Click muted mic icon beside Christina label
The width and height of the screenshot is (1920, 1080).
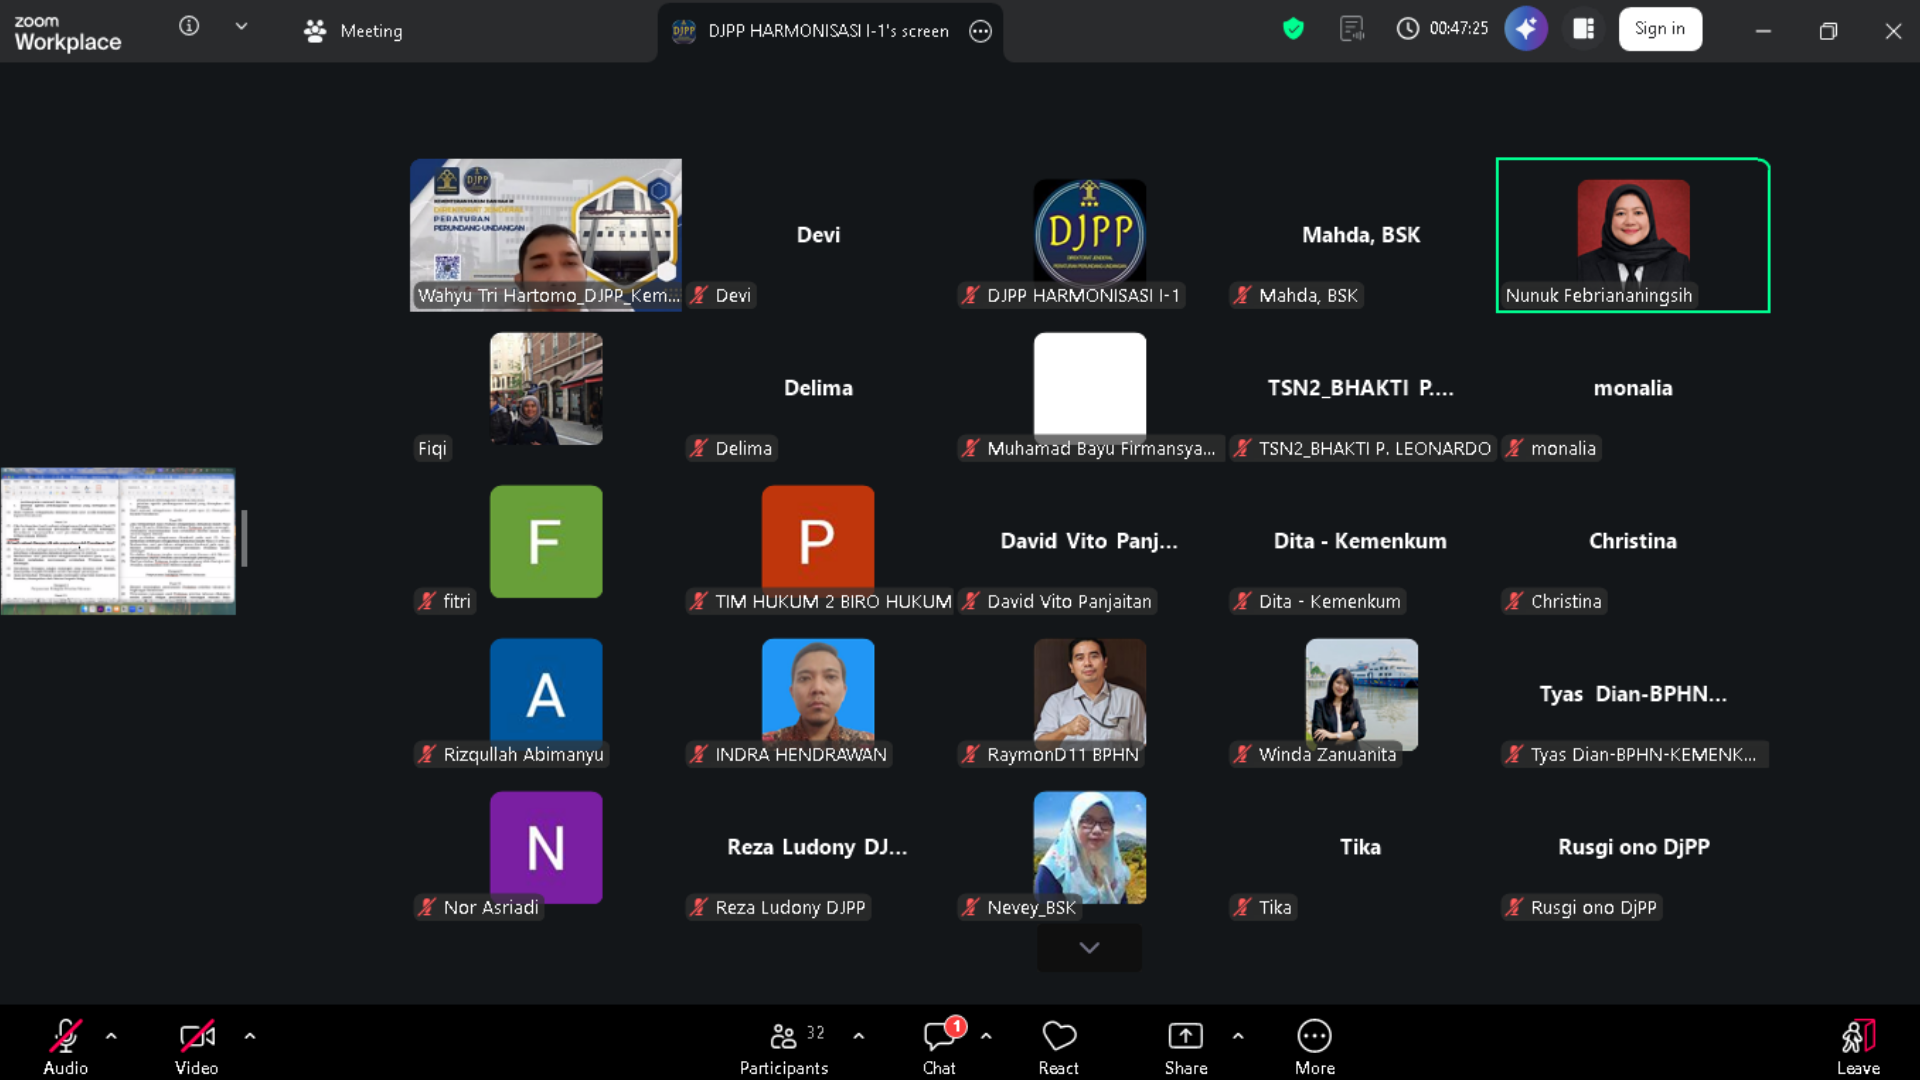[x=1514, y=601]
